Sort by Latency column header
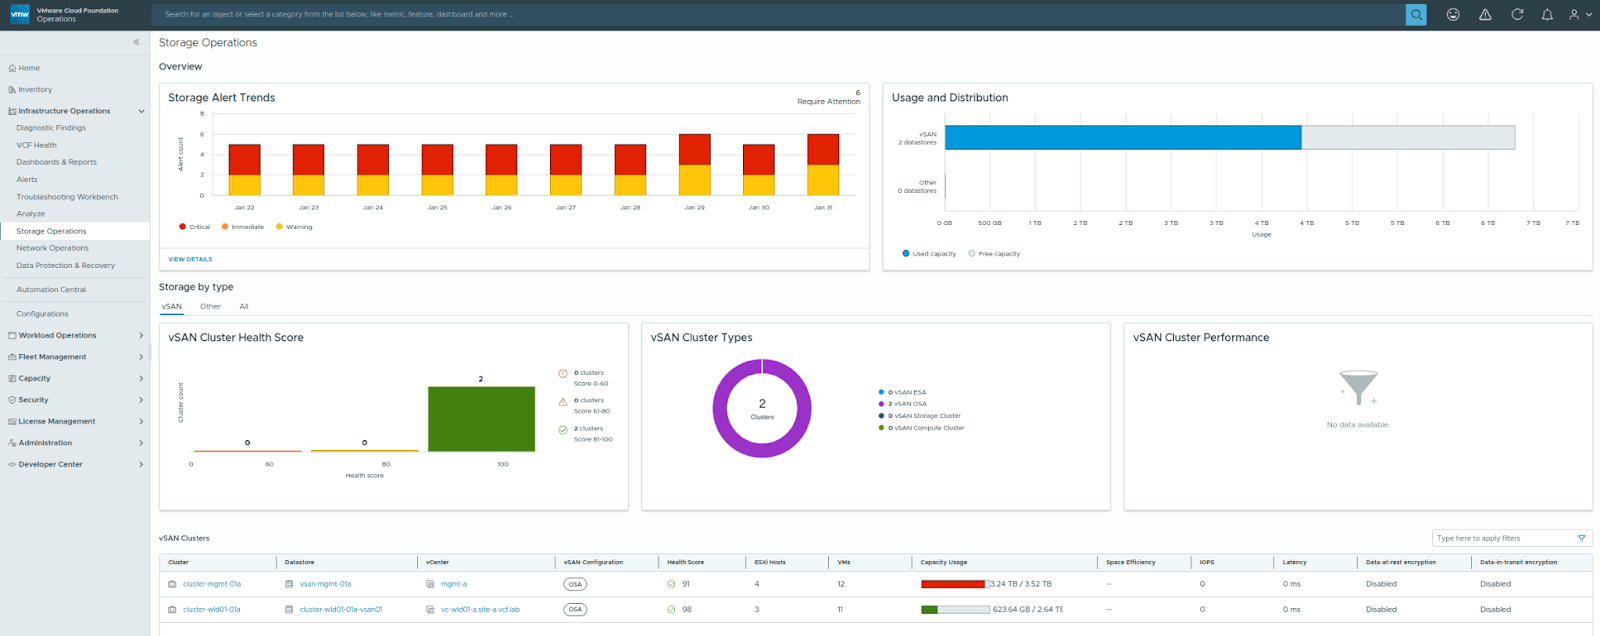The width and height of the screenshot is (1600, 636). [x=1295, y=562]
